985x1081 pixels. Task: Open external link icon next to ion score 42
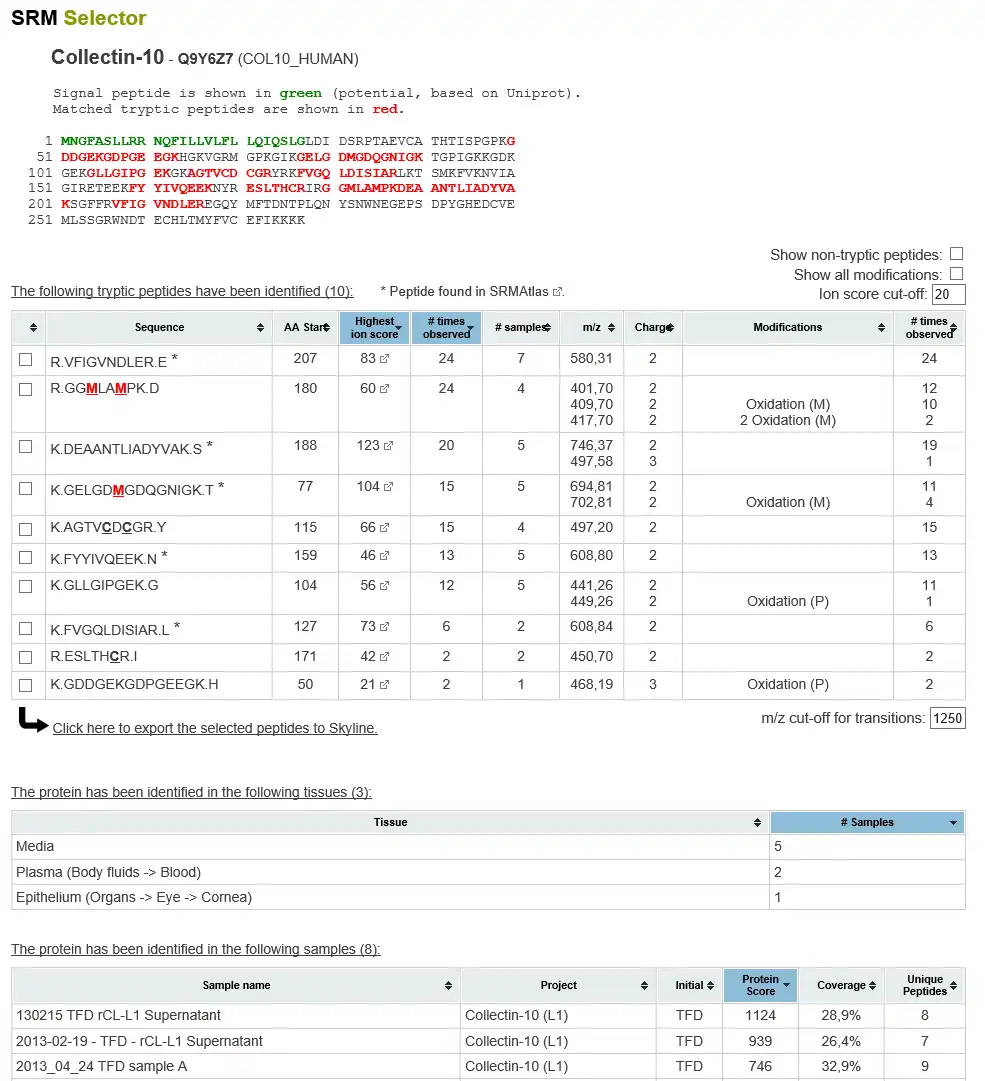point(385,656)
